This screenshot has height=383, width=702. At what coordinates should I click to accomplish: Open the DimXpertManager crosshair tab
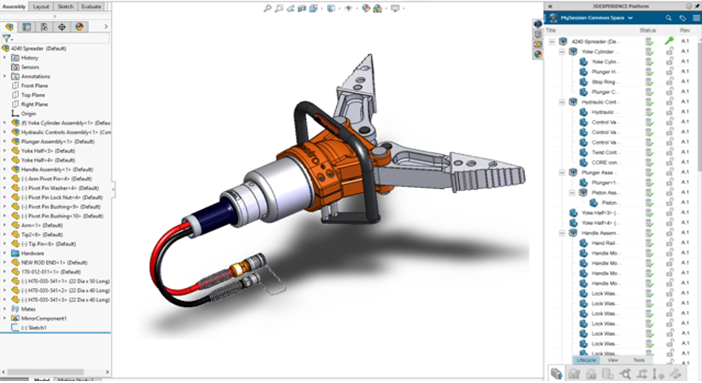point(62,27)
